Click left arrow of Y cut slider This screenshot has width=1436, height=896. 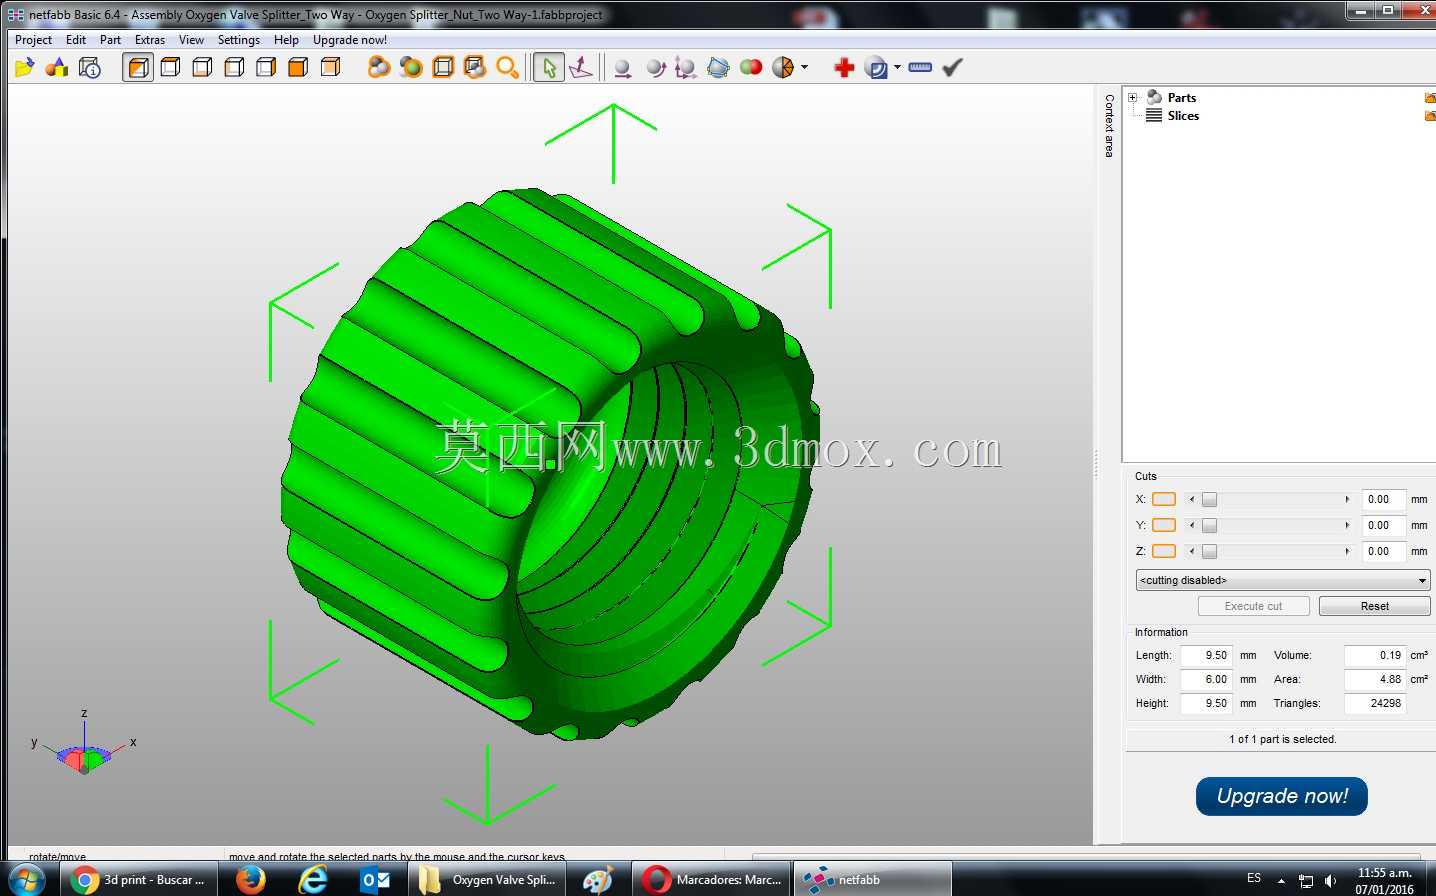1191,525
